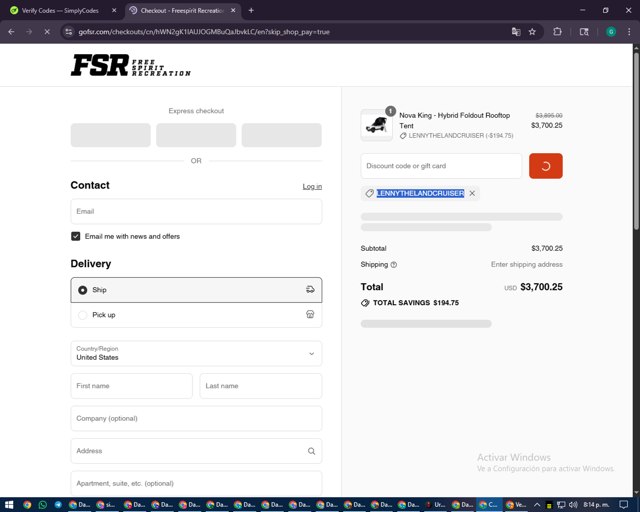Open the Chrome three-dot menu
The image size is (640, 512).
[x=629, y=32]
